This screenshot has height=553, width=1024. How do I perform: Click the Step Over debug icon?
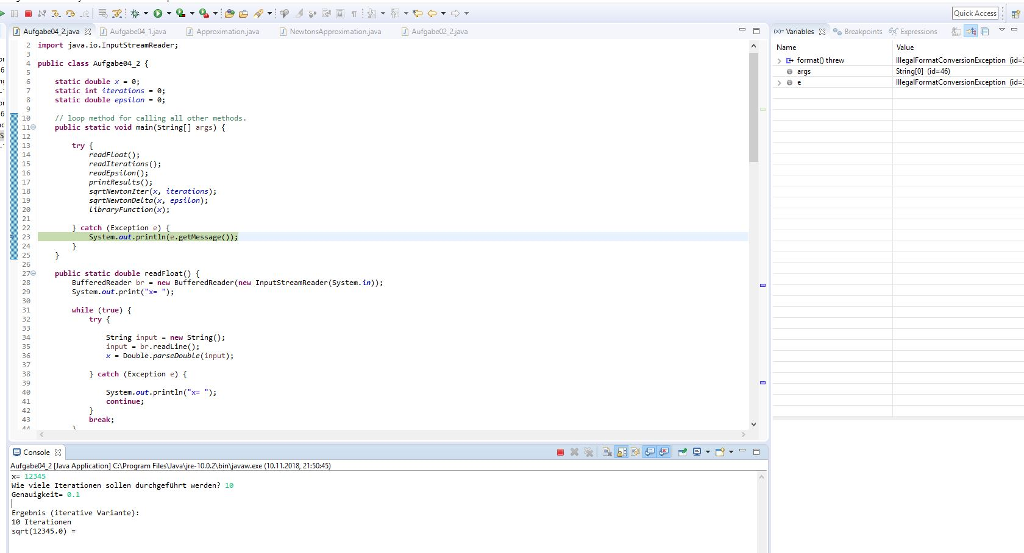(71, 13)
